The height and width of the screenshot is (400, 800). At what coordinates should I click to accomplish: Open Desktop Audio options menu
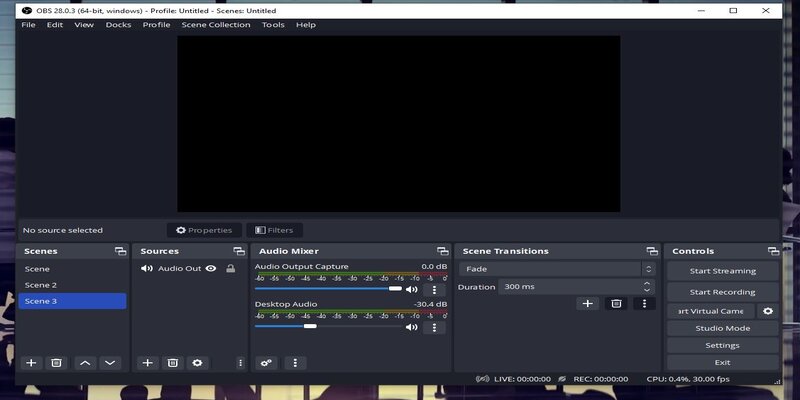[434, 328]
